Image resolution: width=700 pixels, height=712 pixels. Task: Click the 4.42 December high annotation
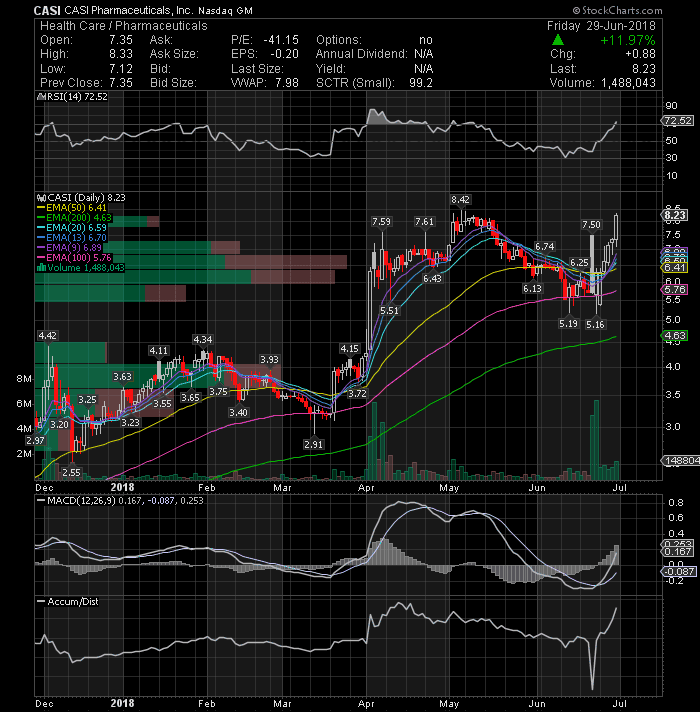tap(48, 336)
